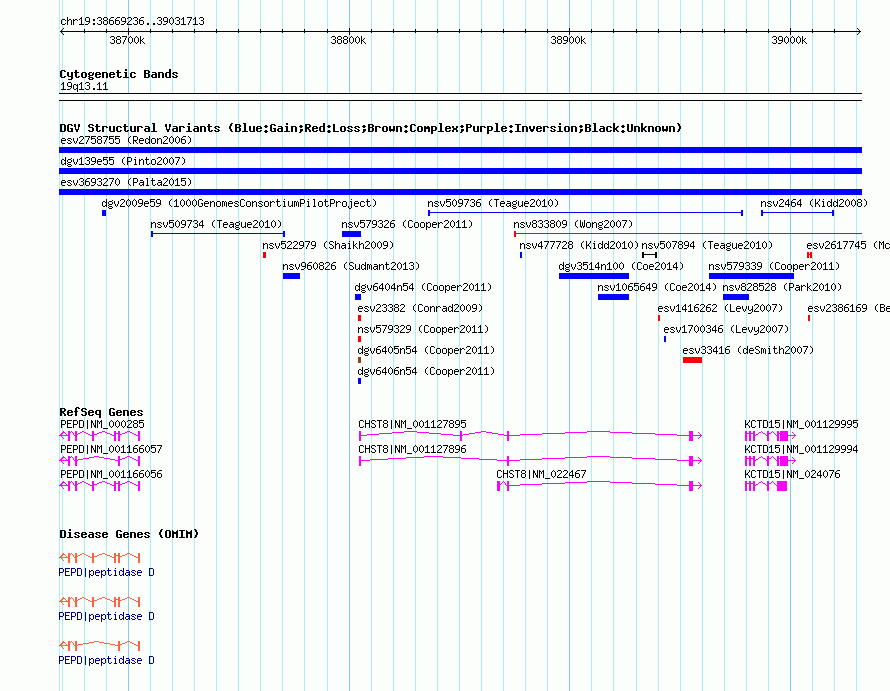
Task: Click the dgv3514n100 (Coe2014) gain bar
Action: point(594,276)
